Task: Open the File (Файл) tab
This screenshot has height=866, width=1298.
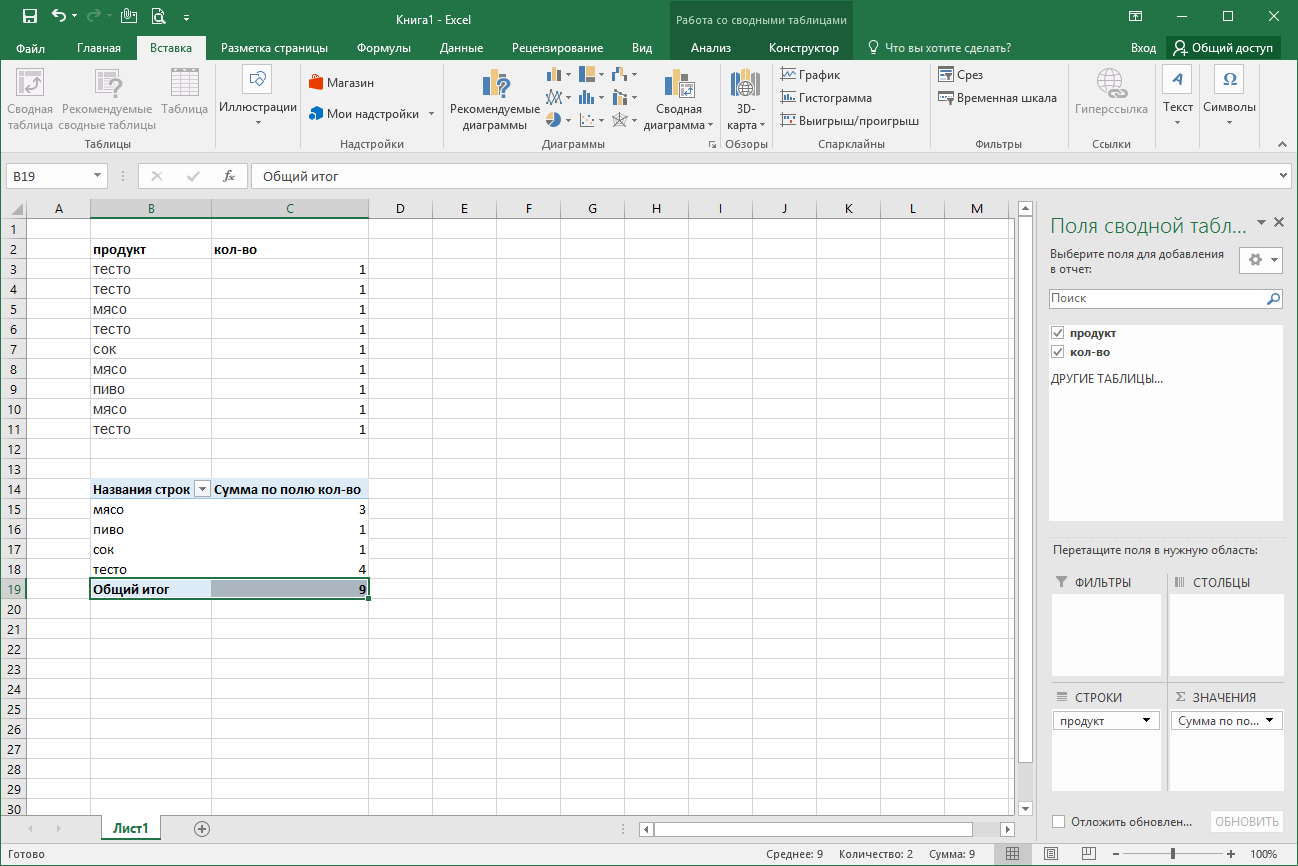Action: 30,48
